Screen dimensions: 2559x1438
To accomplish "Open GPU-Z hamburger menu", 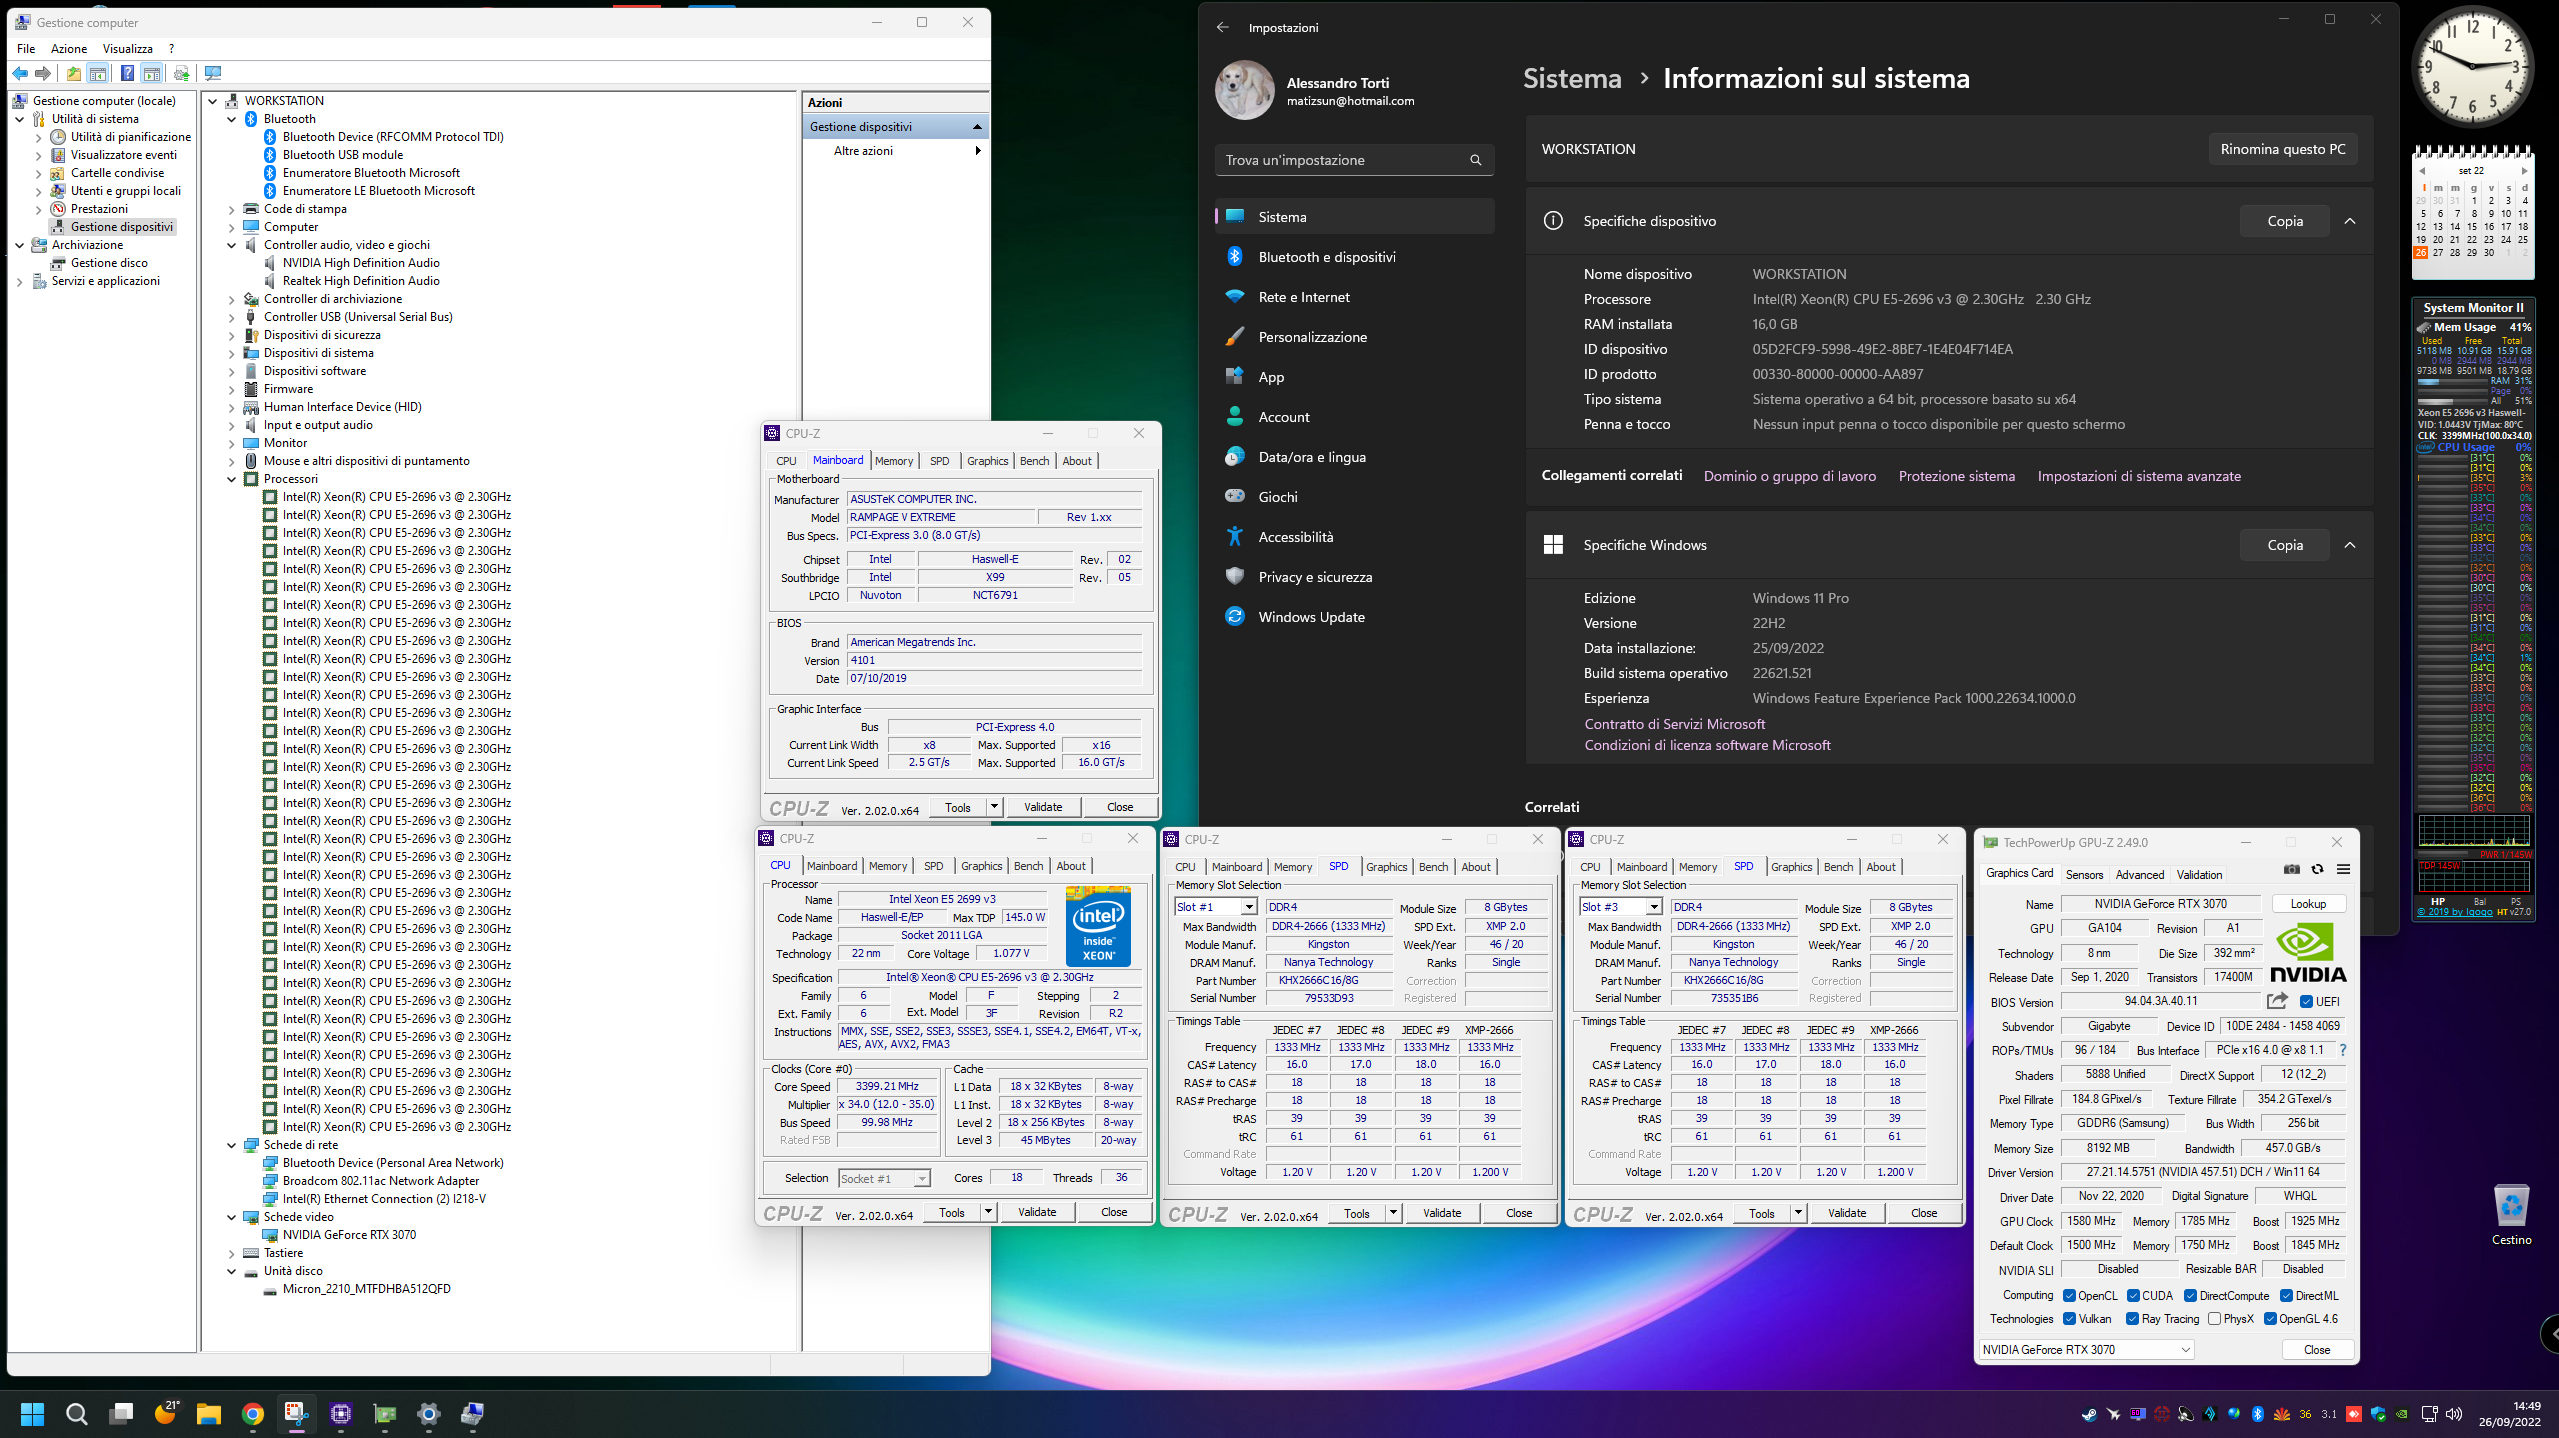I will coord(2343,869).
